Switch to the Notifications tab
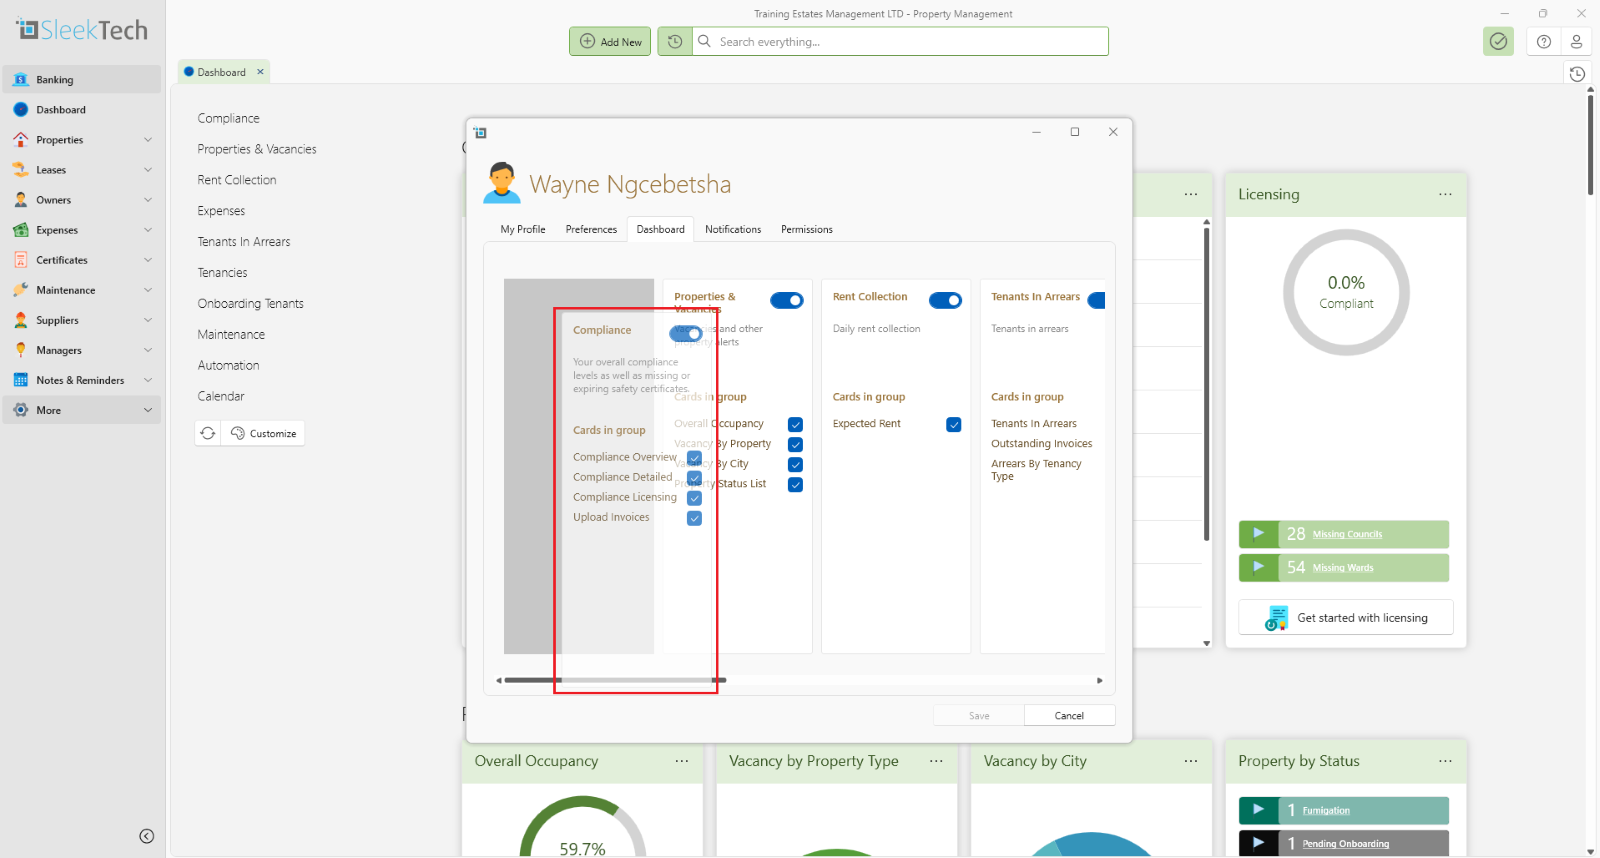The width and height of the screenshot is (1600, 858). tap(733, 229)
